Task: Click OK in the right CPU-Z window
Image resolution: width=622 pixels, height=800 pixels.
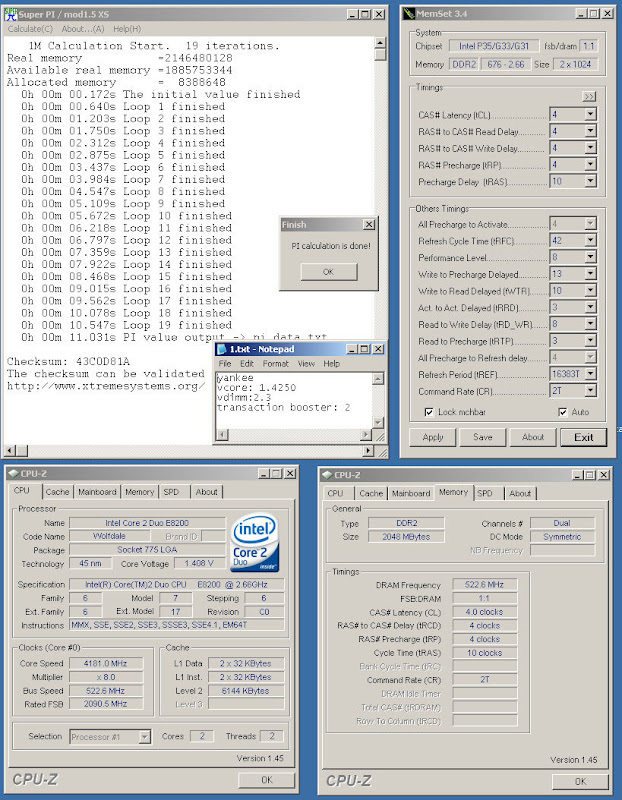Action: point(580,782)
